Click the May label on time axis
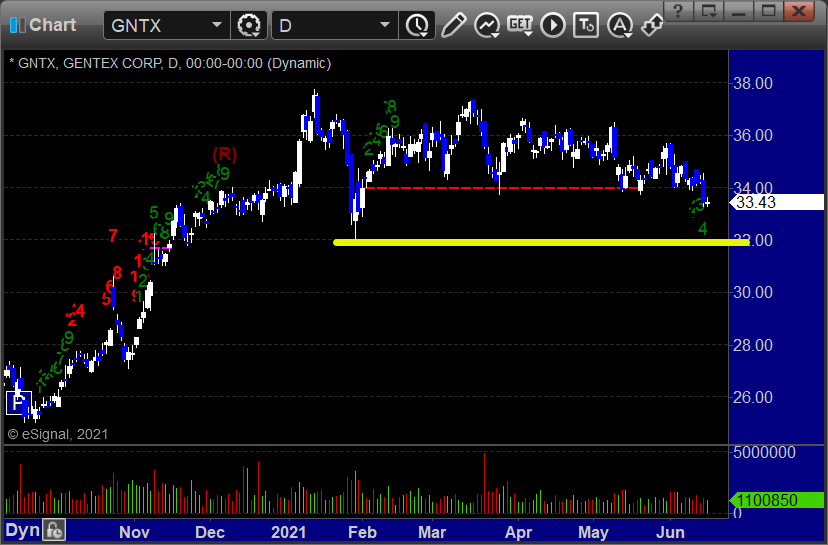The image size is (828, 545). [x=594, y=532]
